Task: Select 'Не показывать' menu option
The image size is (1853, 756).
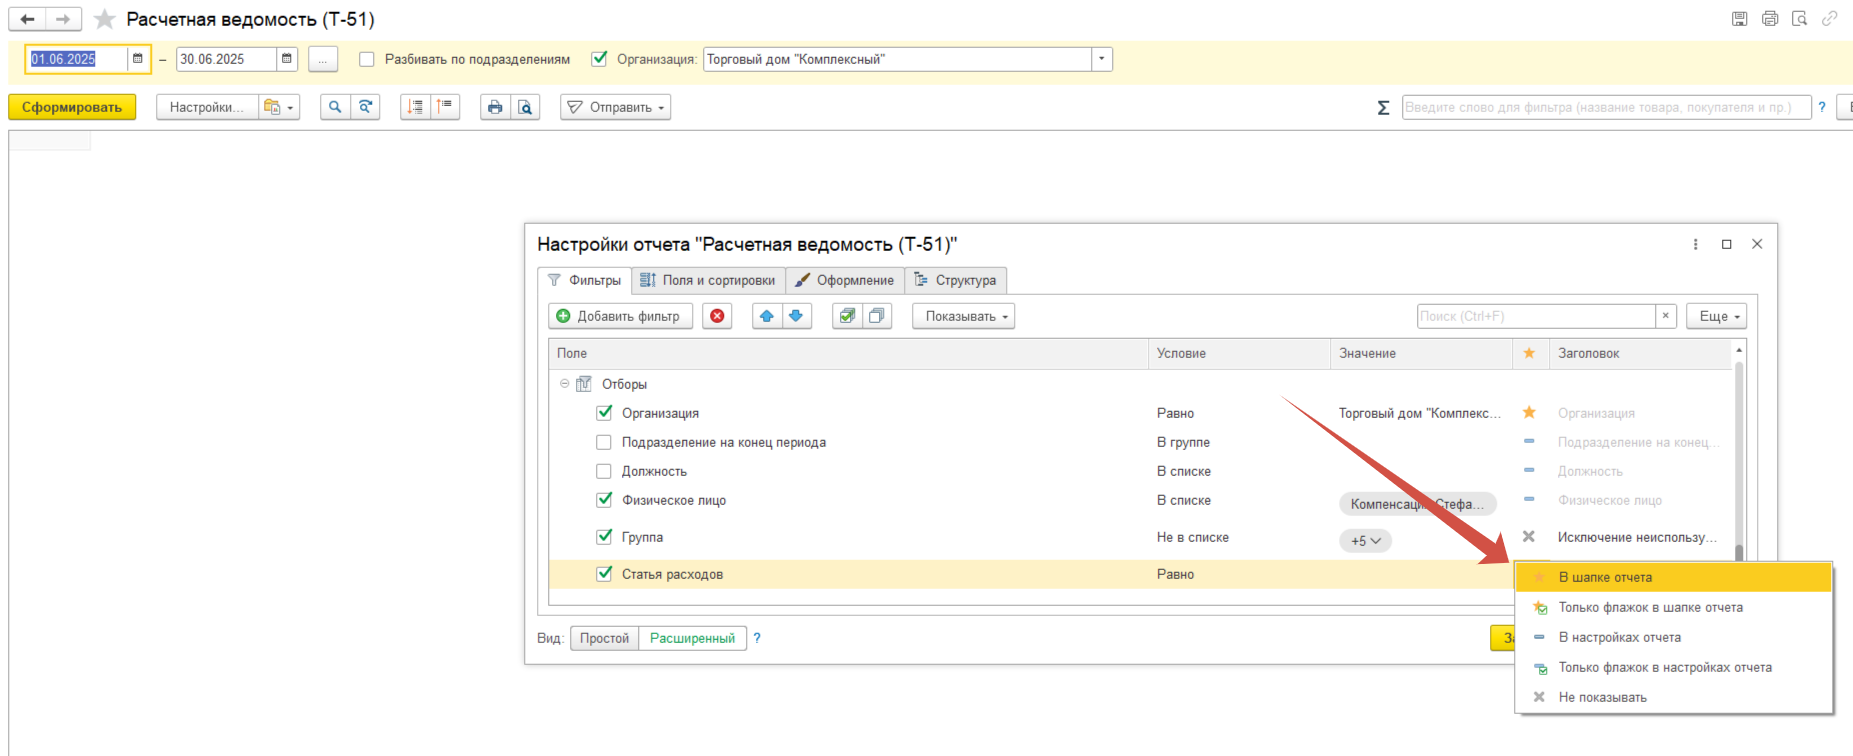Action: click(x=1602, y=697)
